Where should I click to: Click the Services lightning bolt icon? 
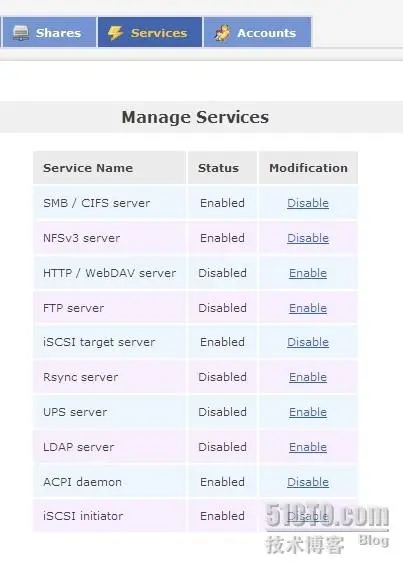click(x=116, y=33)
